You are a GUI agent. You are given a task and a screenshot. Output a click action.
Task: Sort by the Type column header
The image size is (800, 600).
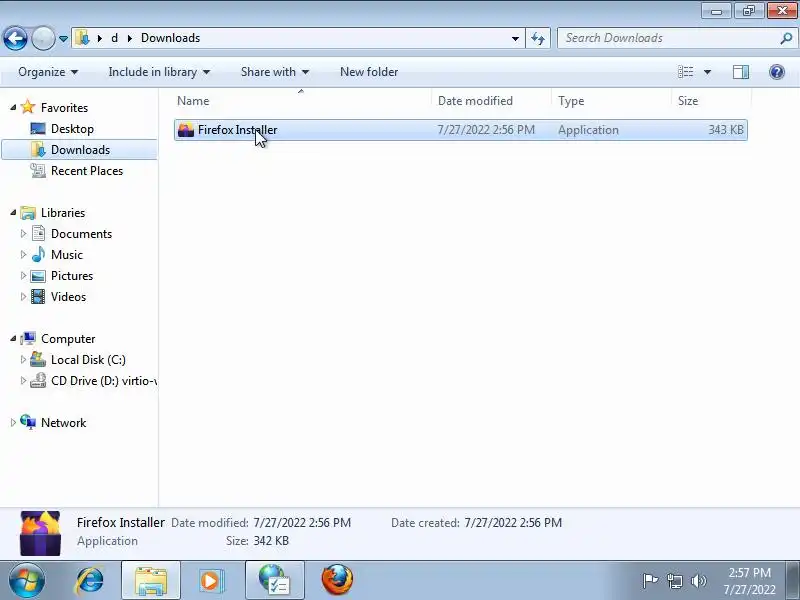coord(611,101)
